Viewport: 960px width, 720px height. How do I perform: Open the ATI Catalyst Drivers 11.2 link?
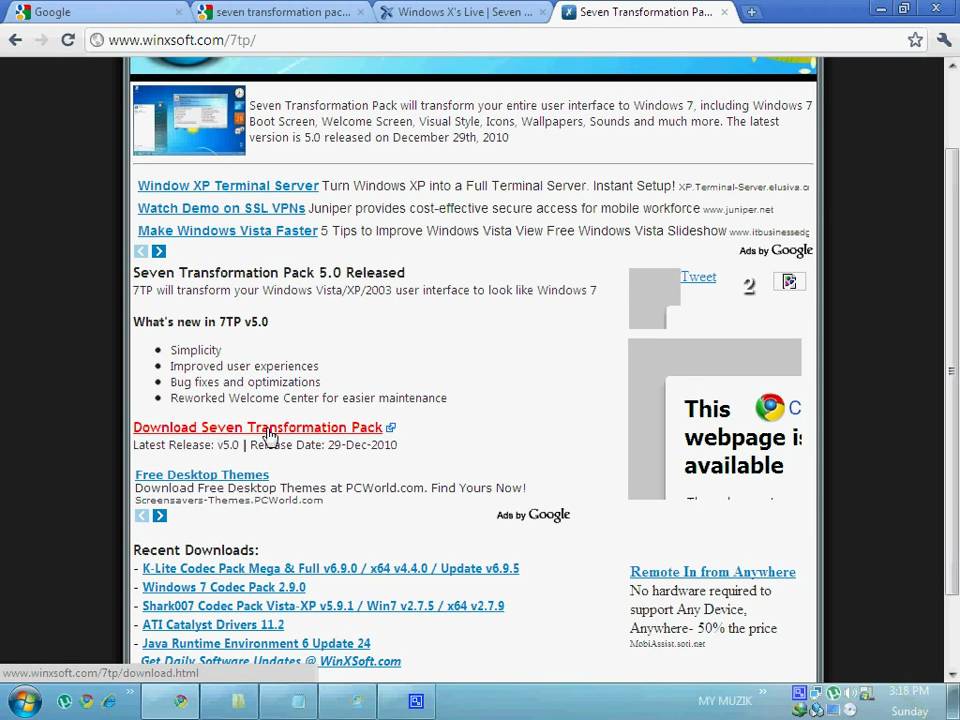tap(213, 624)
